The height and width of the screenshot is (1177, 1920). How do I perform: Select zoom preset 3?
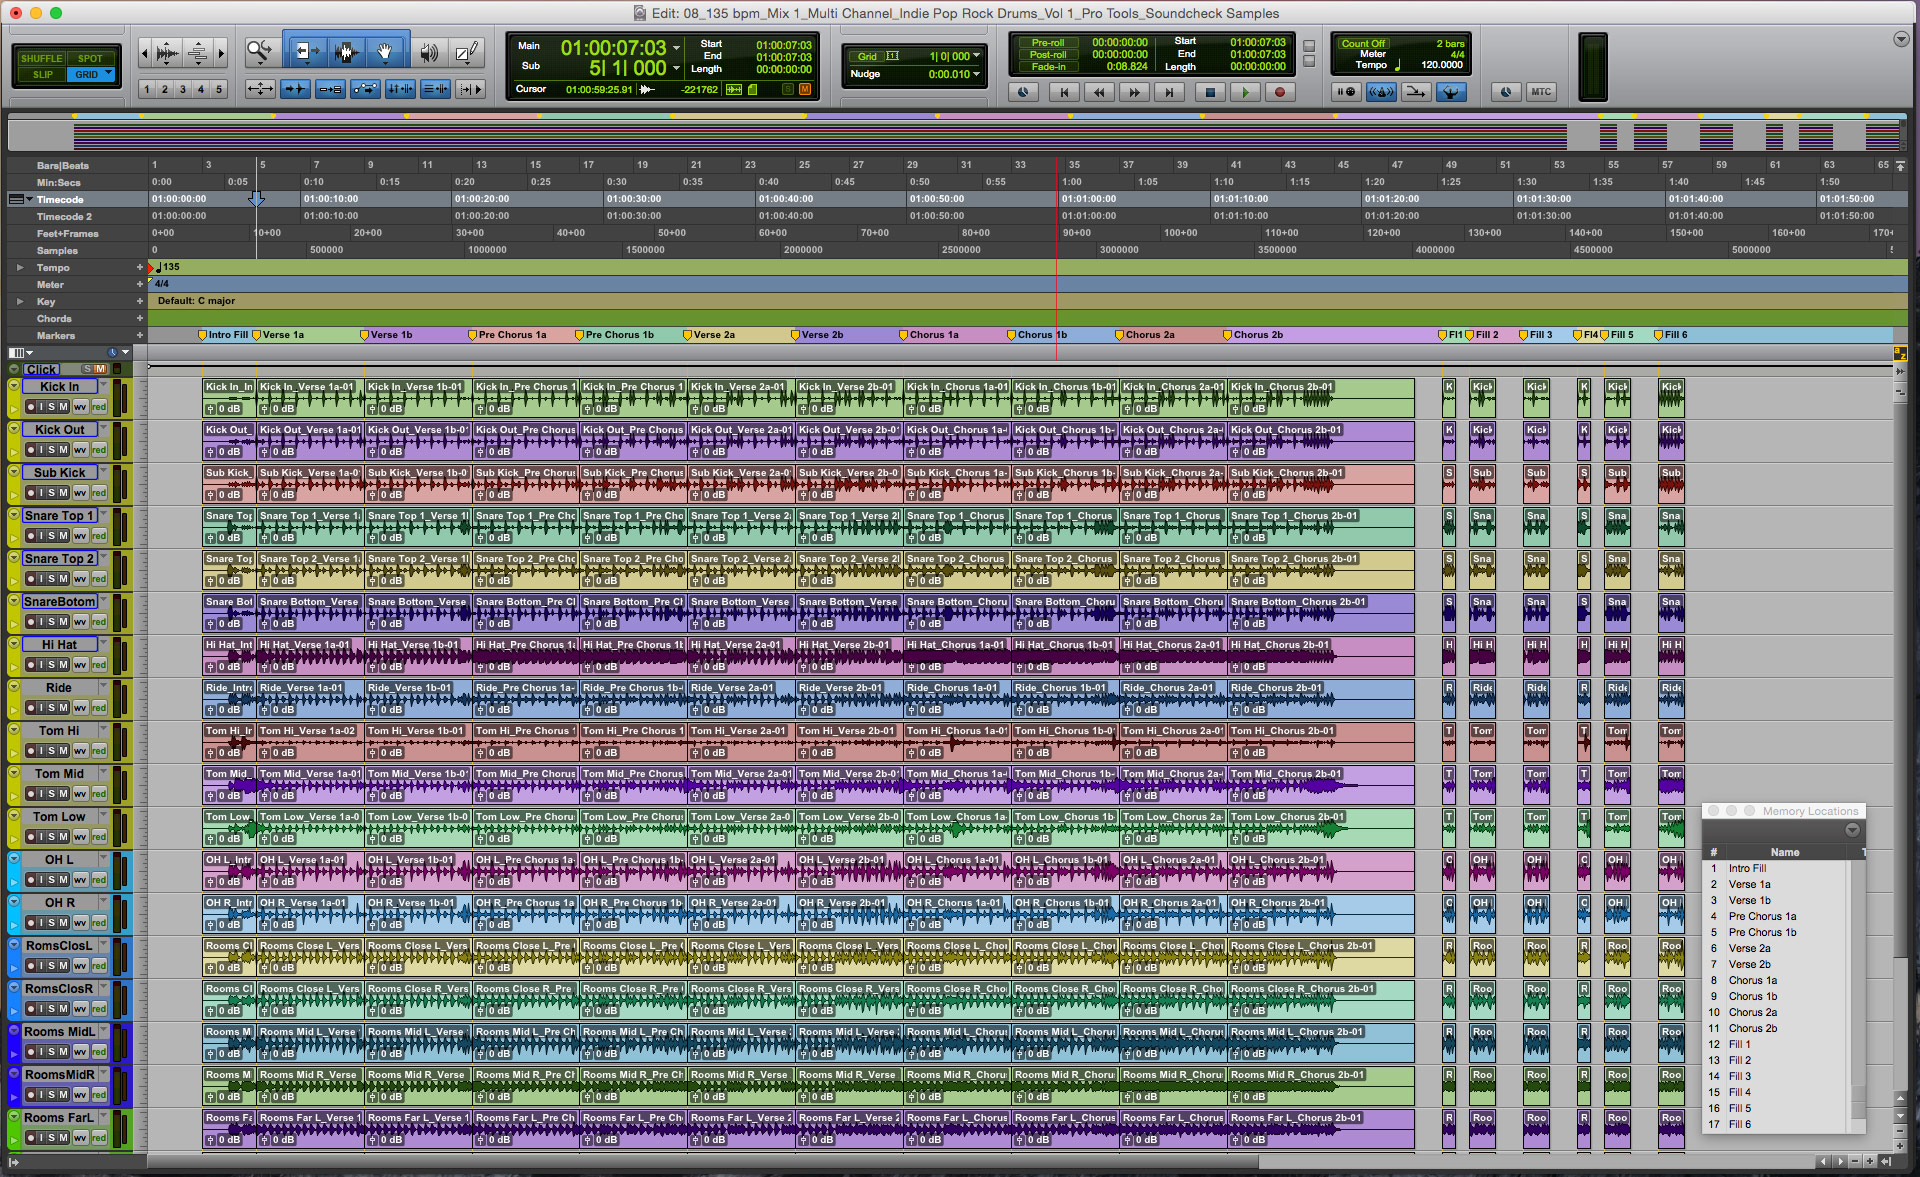tap(183, 89)
